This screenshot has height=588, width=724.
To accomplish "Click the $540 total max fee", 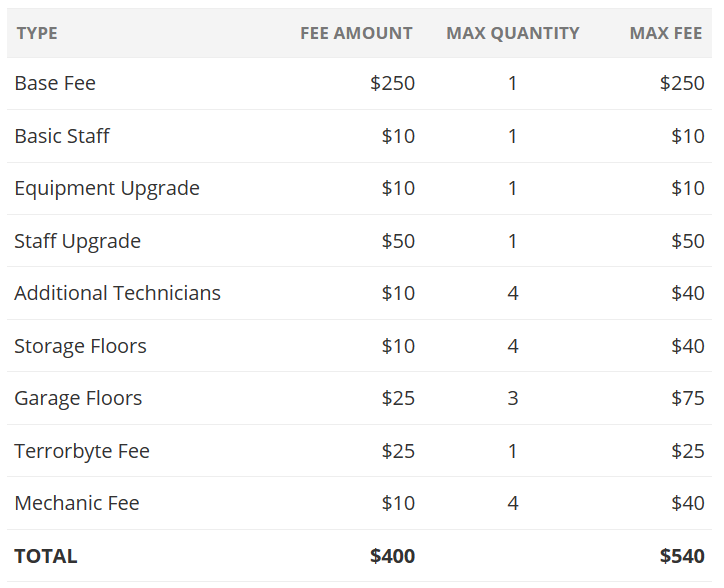I will (682, 556).
